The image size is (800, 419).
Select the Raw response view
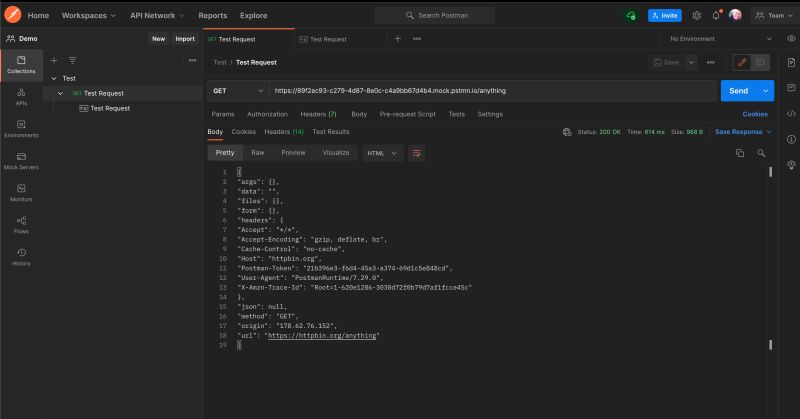(258, 153)
